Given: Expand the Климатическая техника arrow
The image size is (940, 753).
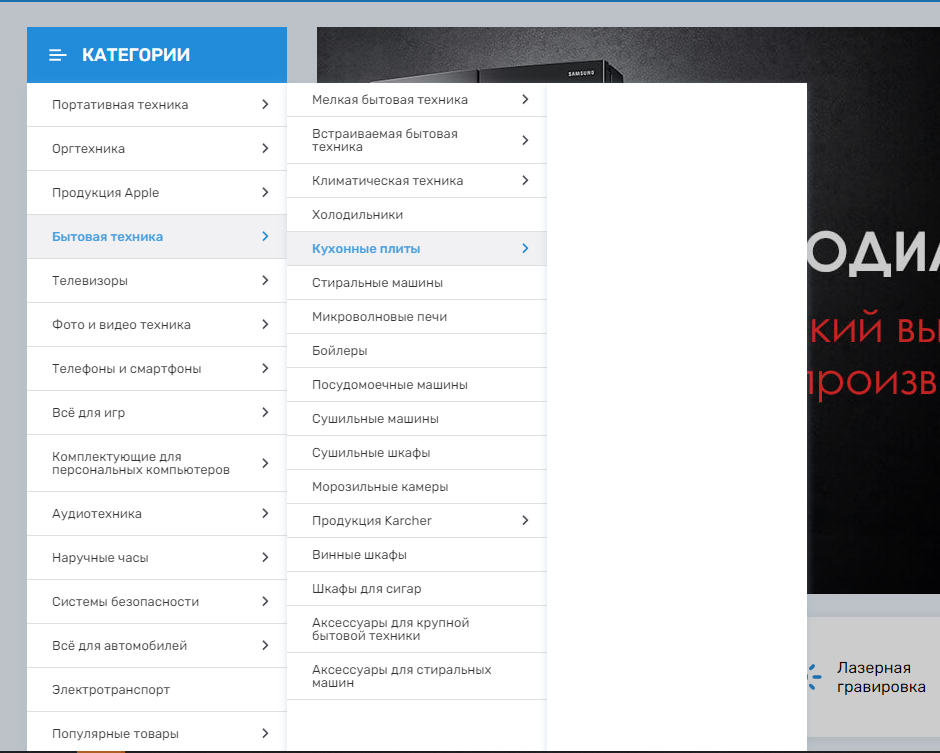Looking at the screenshot, I should pos(525,180).
